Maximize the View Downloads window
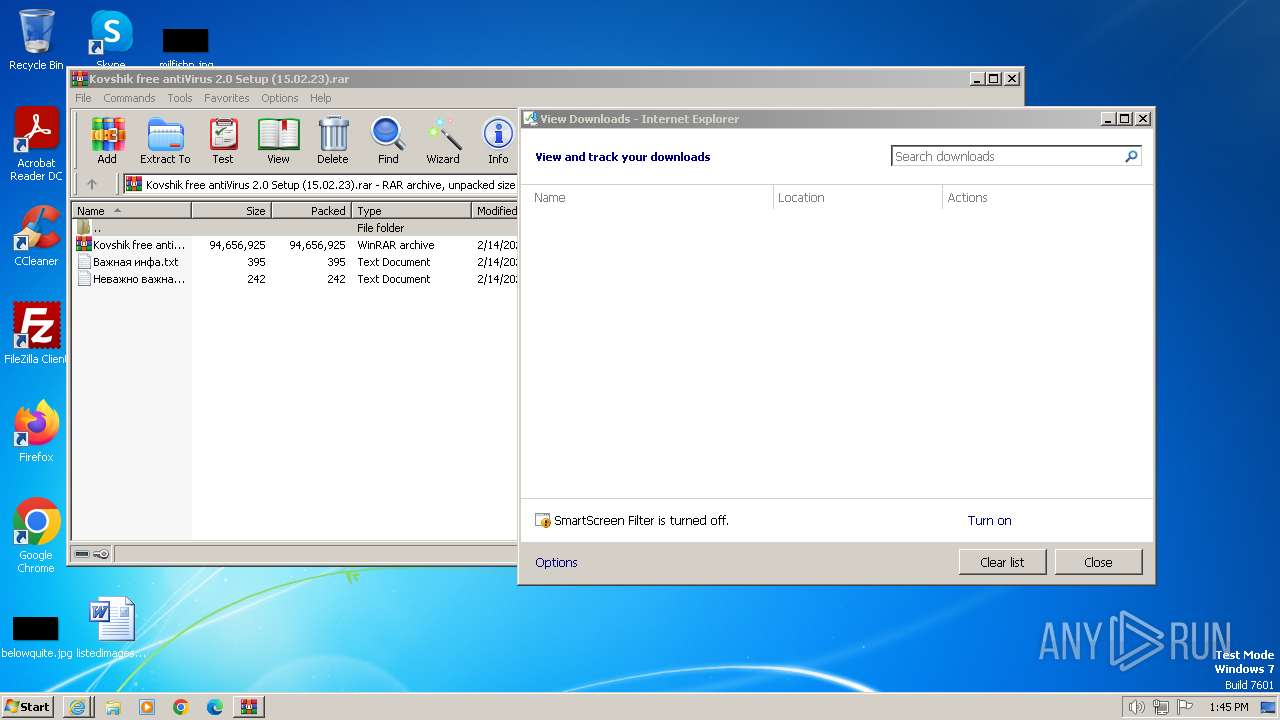 1125,118
